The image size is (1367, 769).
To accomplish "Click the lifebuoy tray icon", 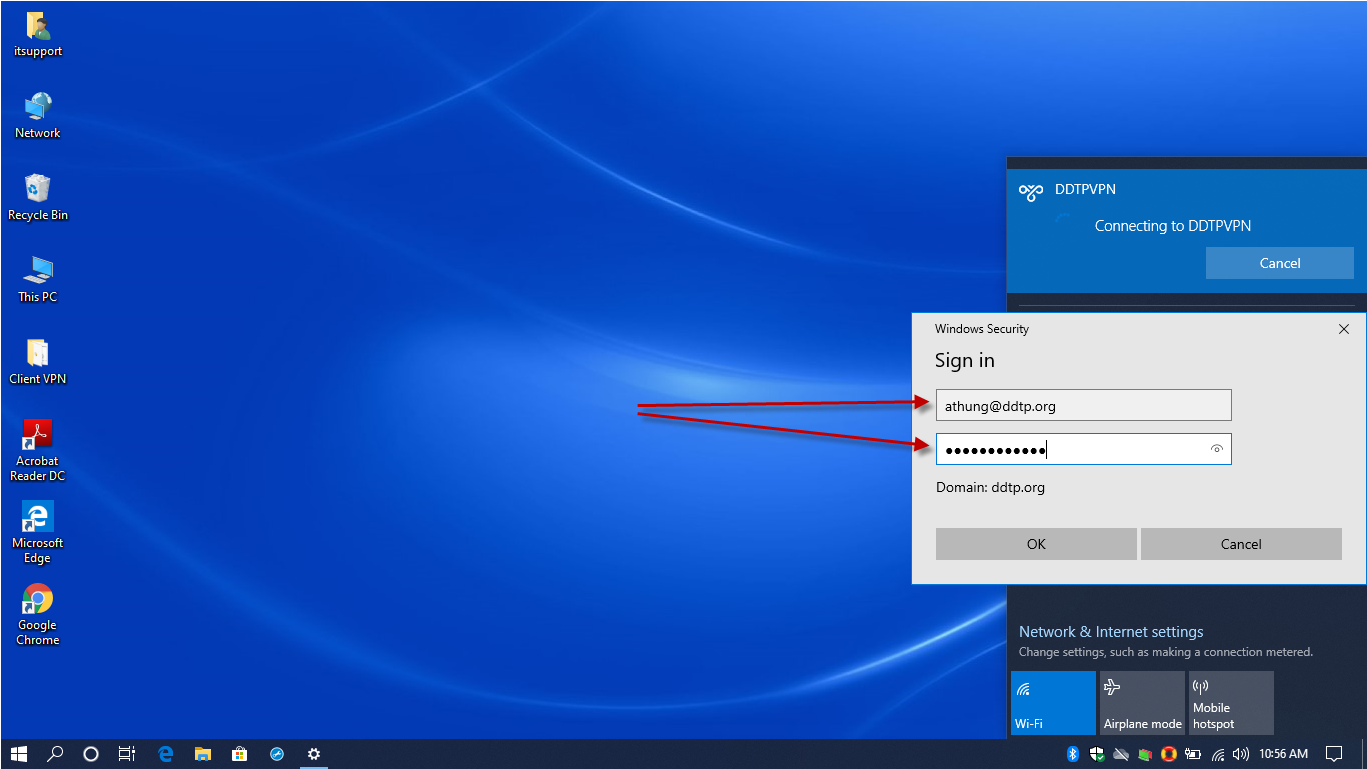I will pyautogui.click(x=1169, y=754).
